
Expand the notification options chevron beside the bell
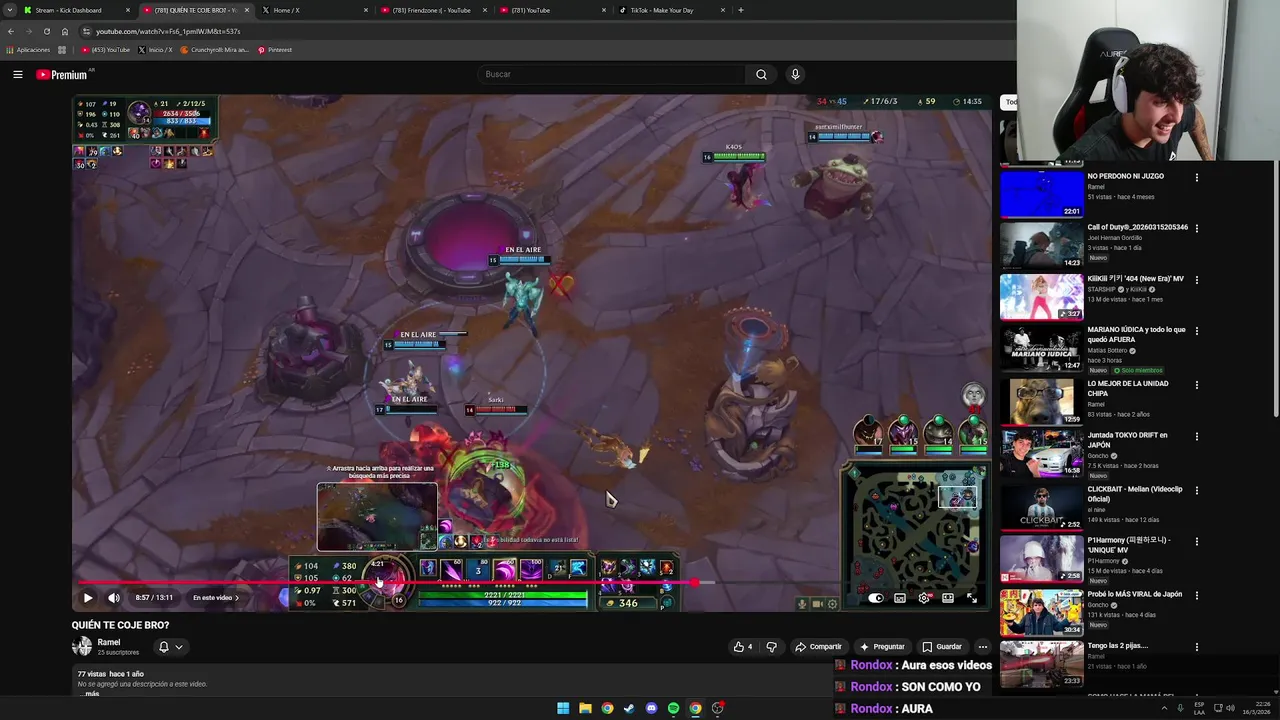(x=179, y=647)
